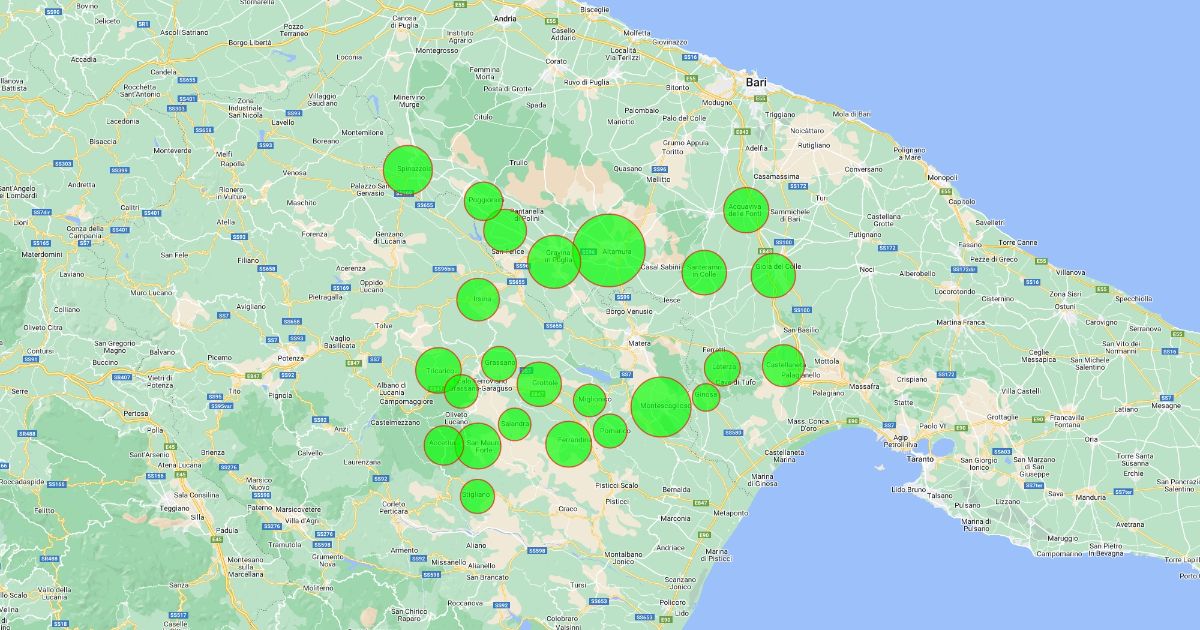Viewport: 1200px width, 630px height.
Task: Click the Bernalda town label
Action: pos(676,489)
